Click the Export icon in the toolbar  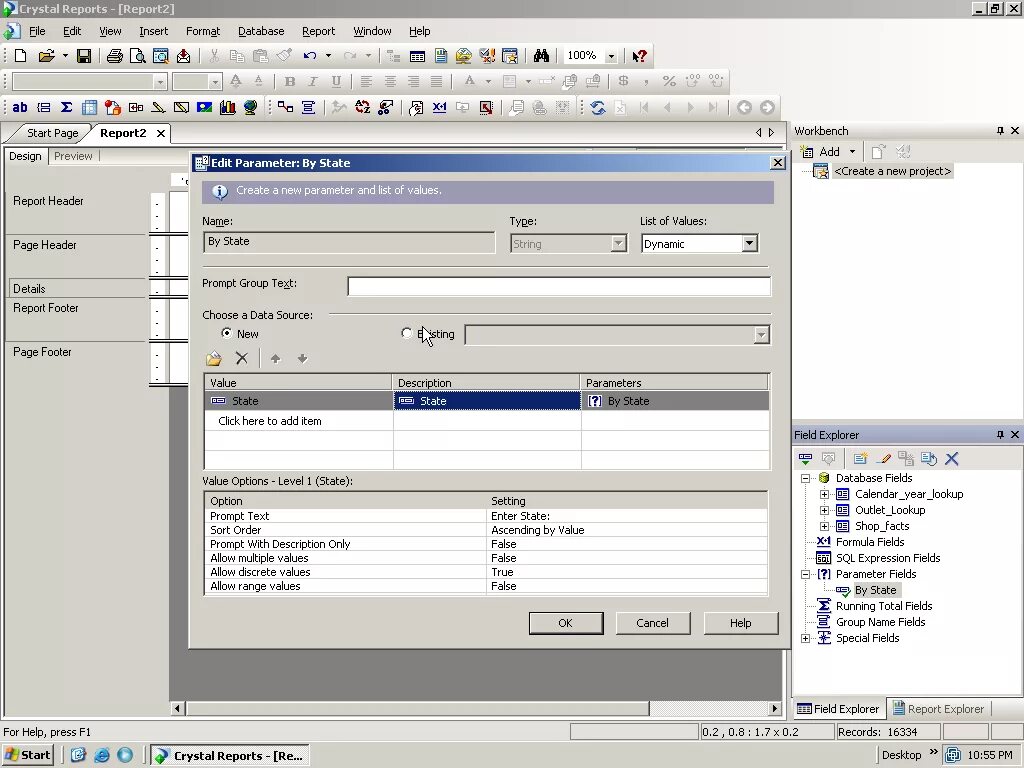(x=184, y=56)
